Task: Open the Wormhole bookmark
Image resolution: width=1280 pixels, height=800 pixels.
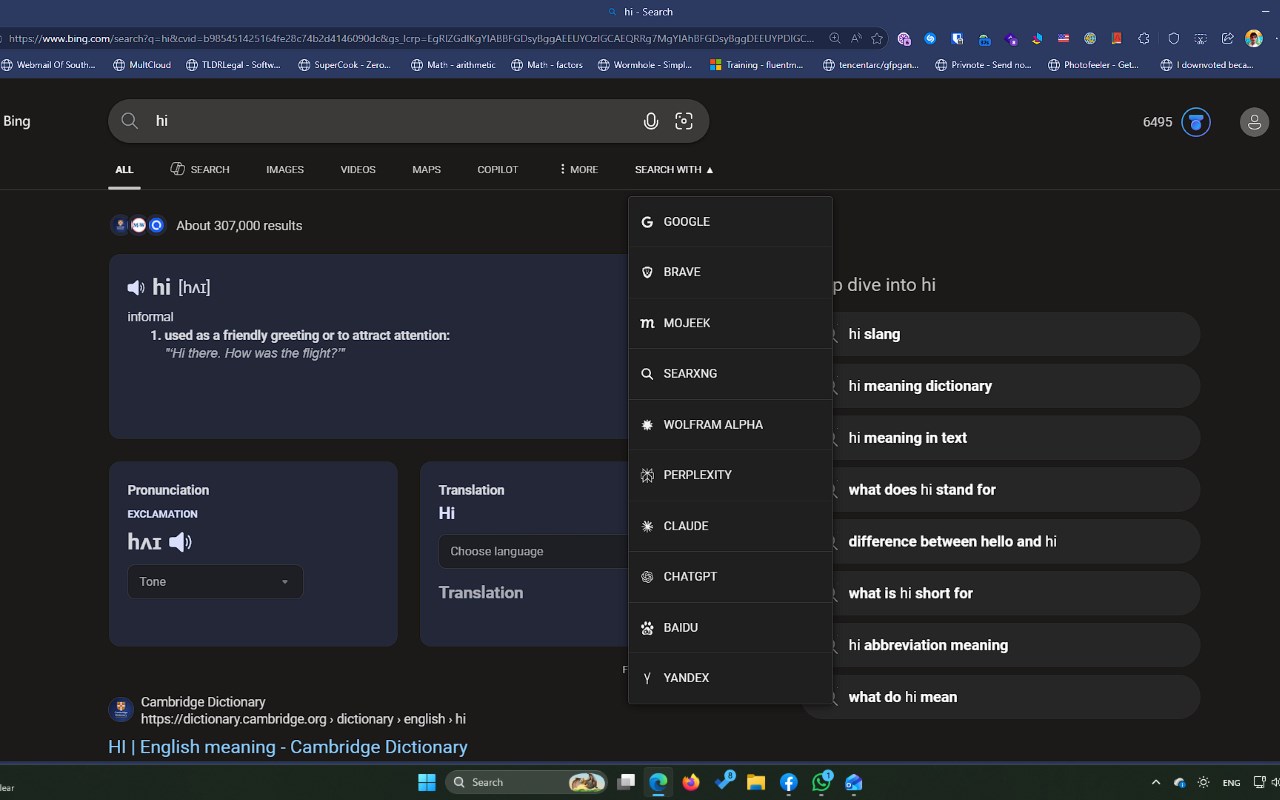Action: [x=645, y=65]
